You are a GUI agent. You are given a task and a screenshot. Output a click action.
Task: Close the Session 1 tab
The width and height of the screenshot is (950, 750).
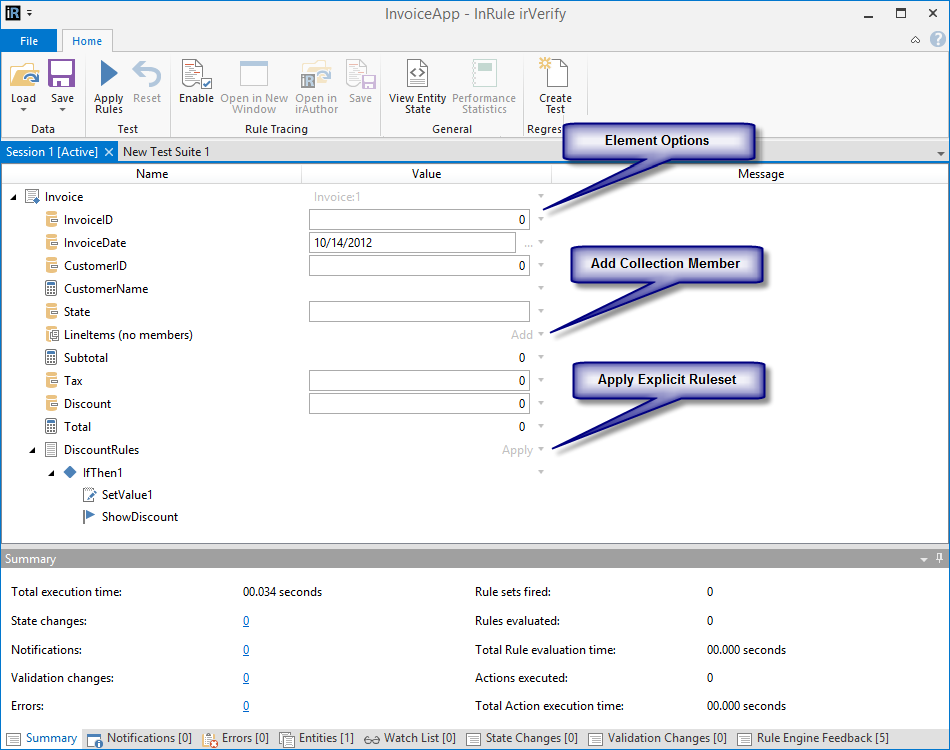pos(109,152)
